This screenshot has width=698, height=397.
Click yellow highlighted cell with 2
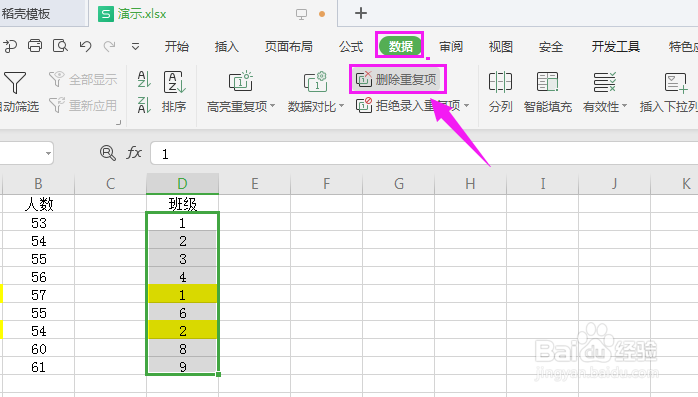pos(183,331)
